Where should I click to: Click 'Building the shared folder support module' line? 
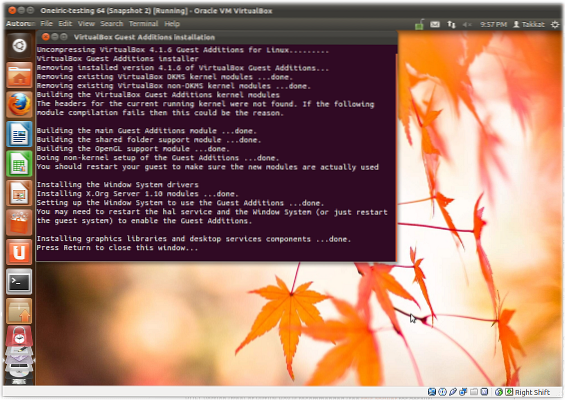[x=149, y=140]
